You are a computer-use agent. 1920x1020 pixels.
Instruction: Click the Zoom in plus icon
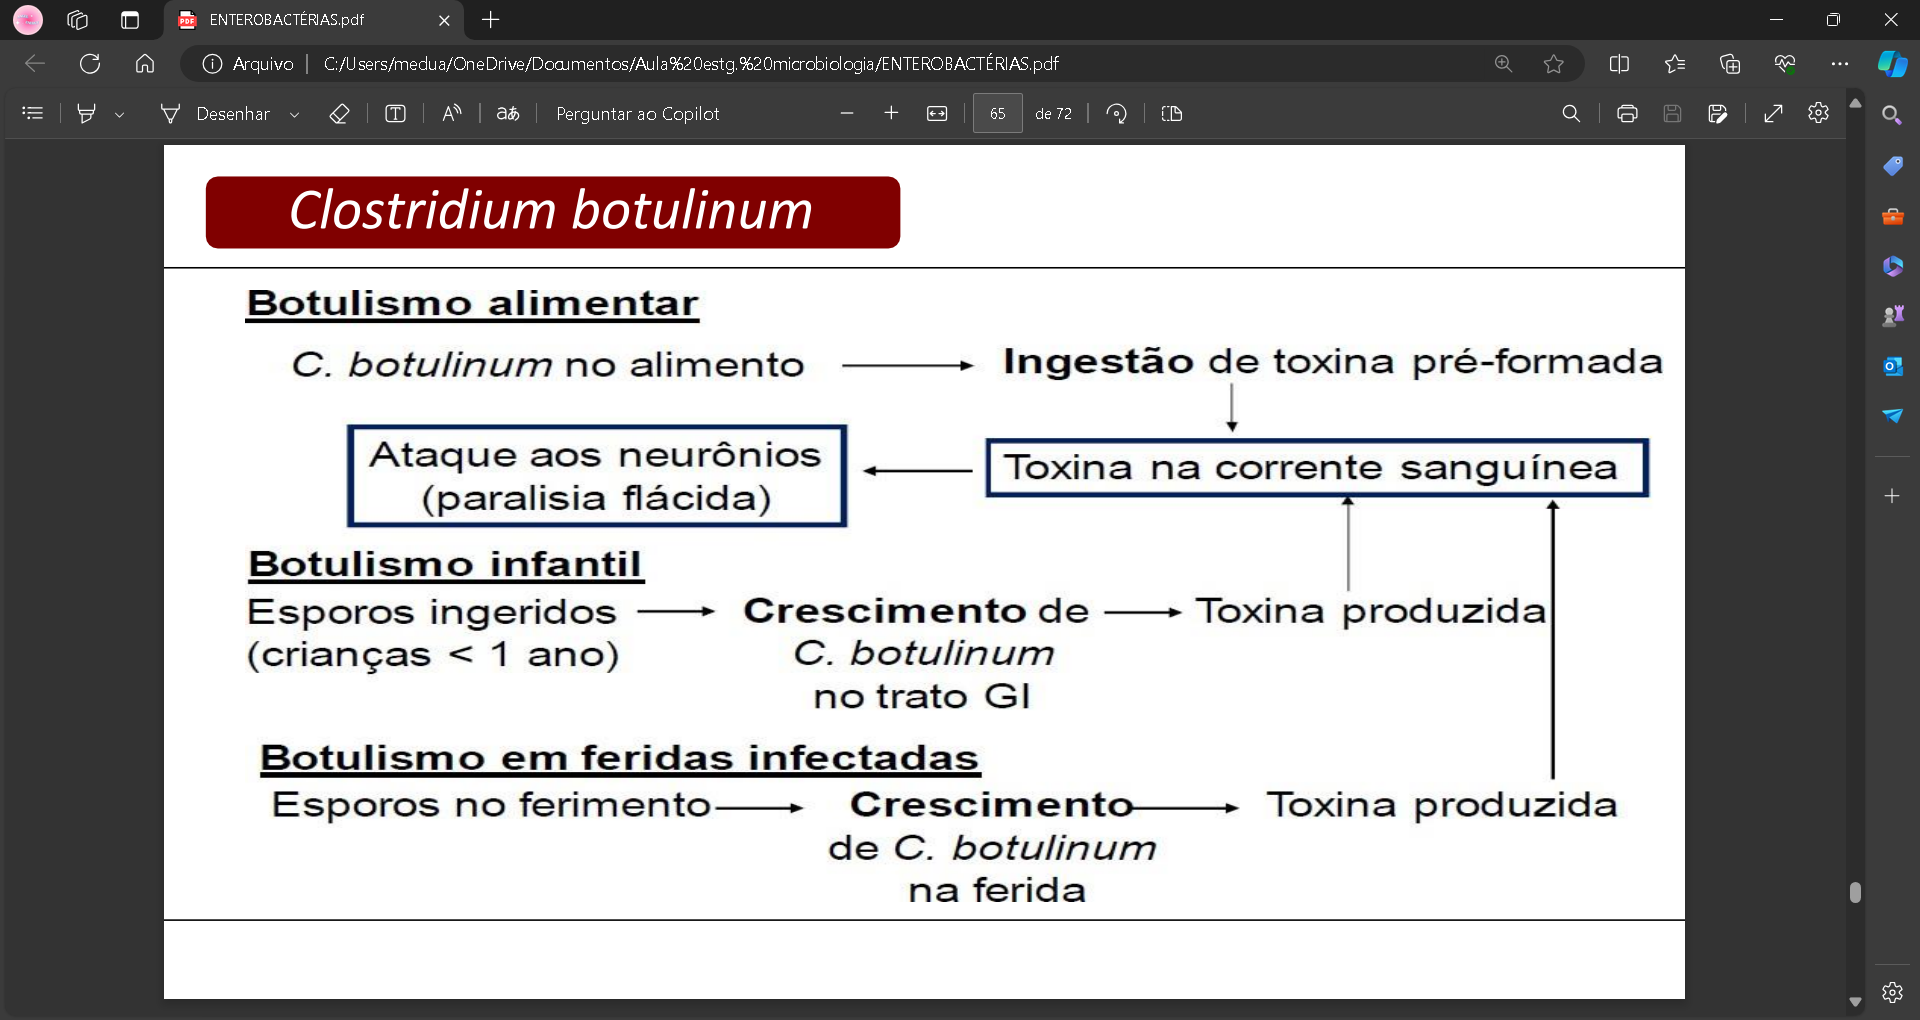891,114
